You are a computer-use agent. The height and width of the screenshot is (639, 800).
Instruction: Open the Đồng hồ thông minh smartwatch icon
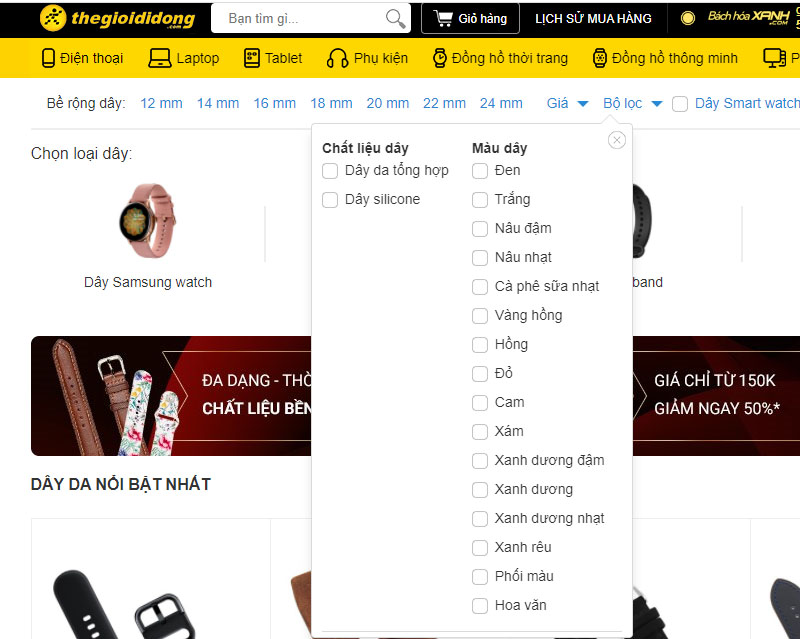pyautogui.click(x=599, y=58)
